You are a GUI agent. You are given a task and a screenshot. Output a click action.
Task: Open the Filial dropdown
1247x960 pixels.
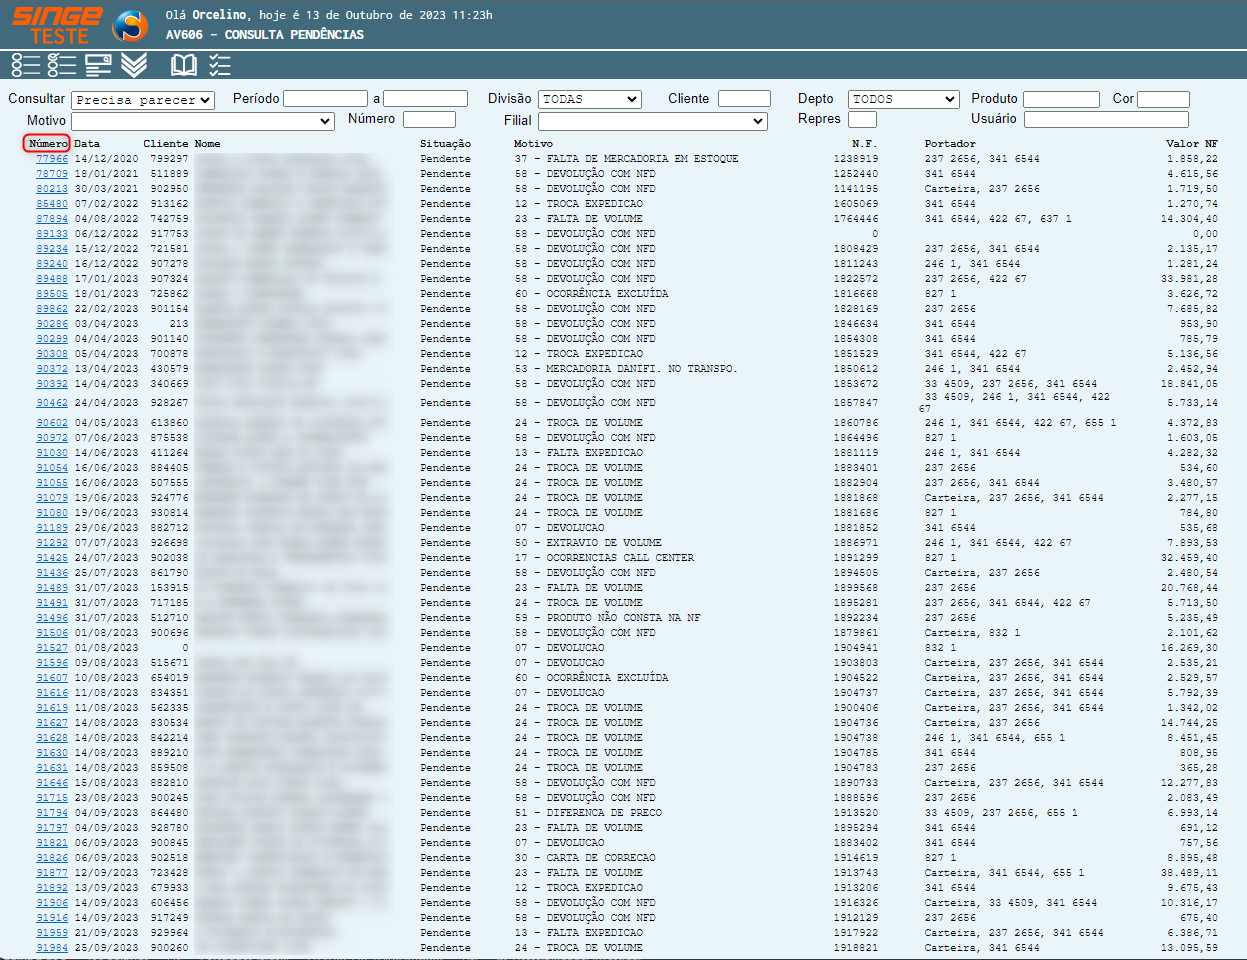click(x=652, y=121)
